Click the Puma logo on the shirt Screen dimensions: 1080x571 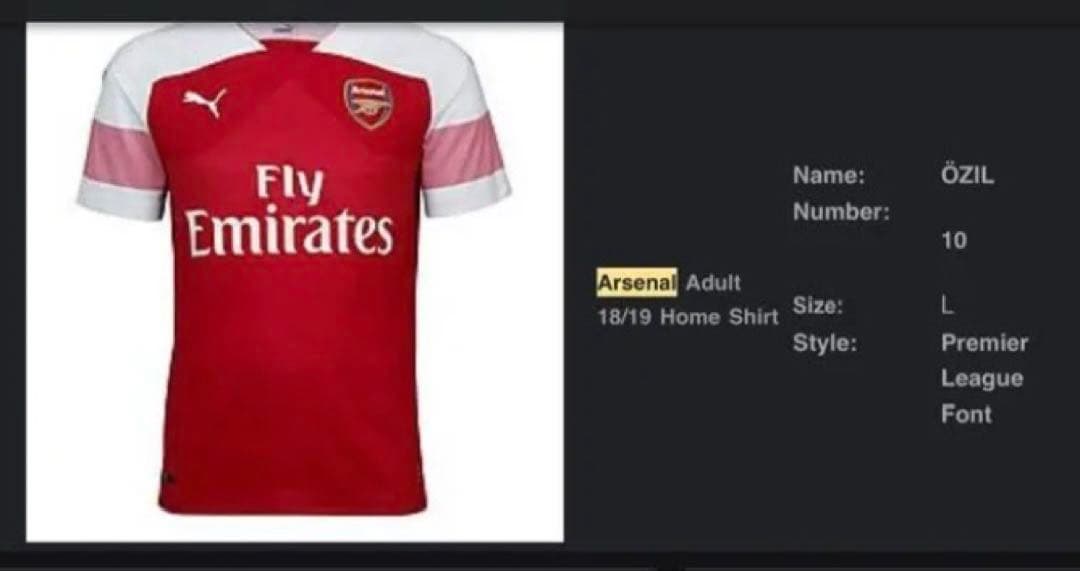205,101
